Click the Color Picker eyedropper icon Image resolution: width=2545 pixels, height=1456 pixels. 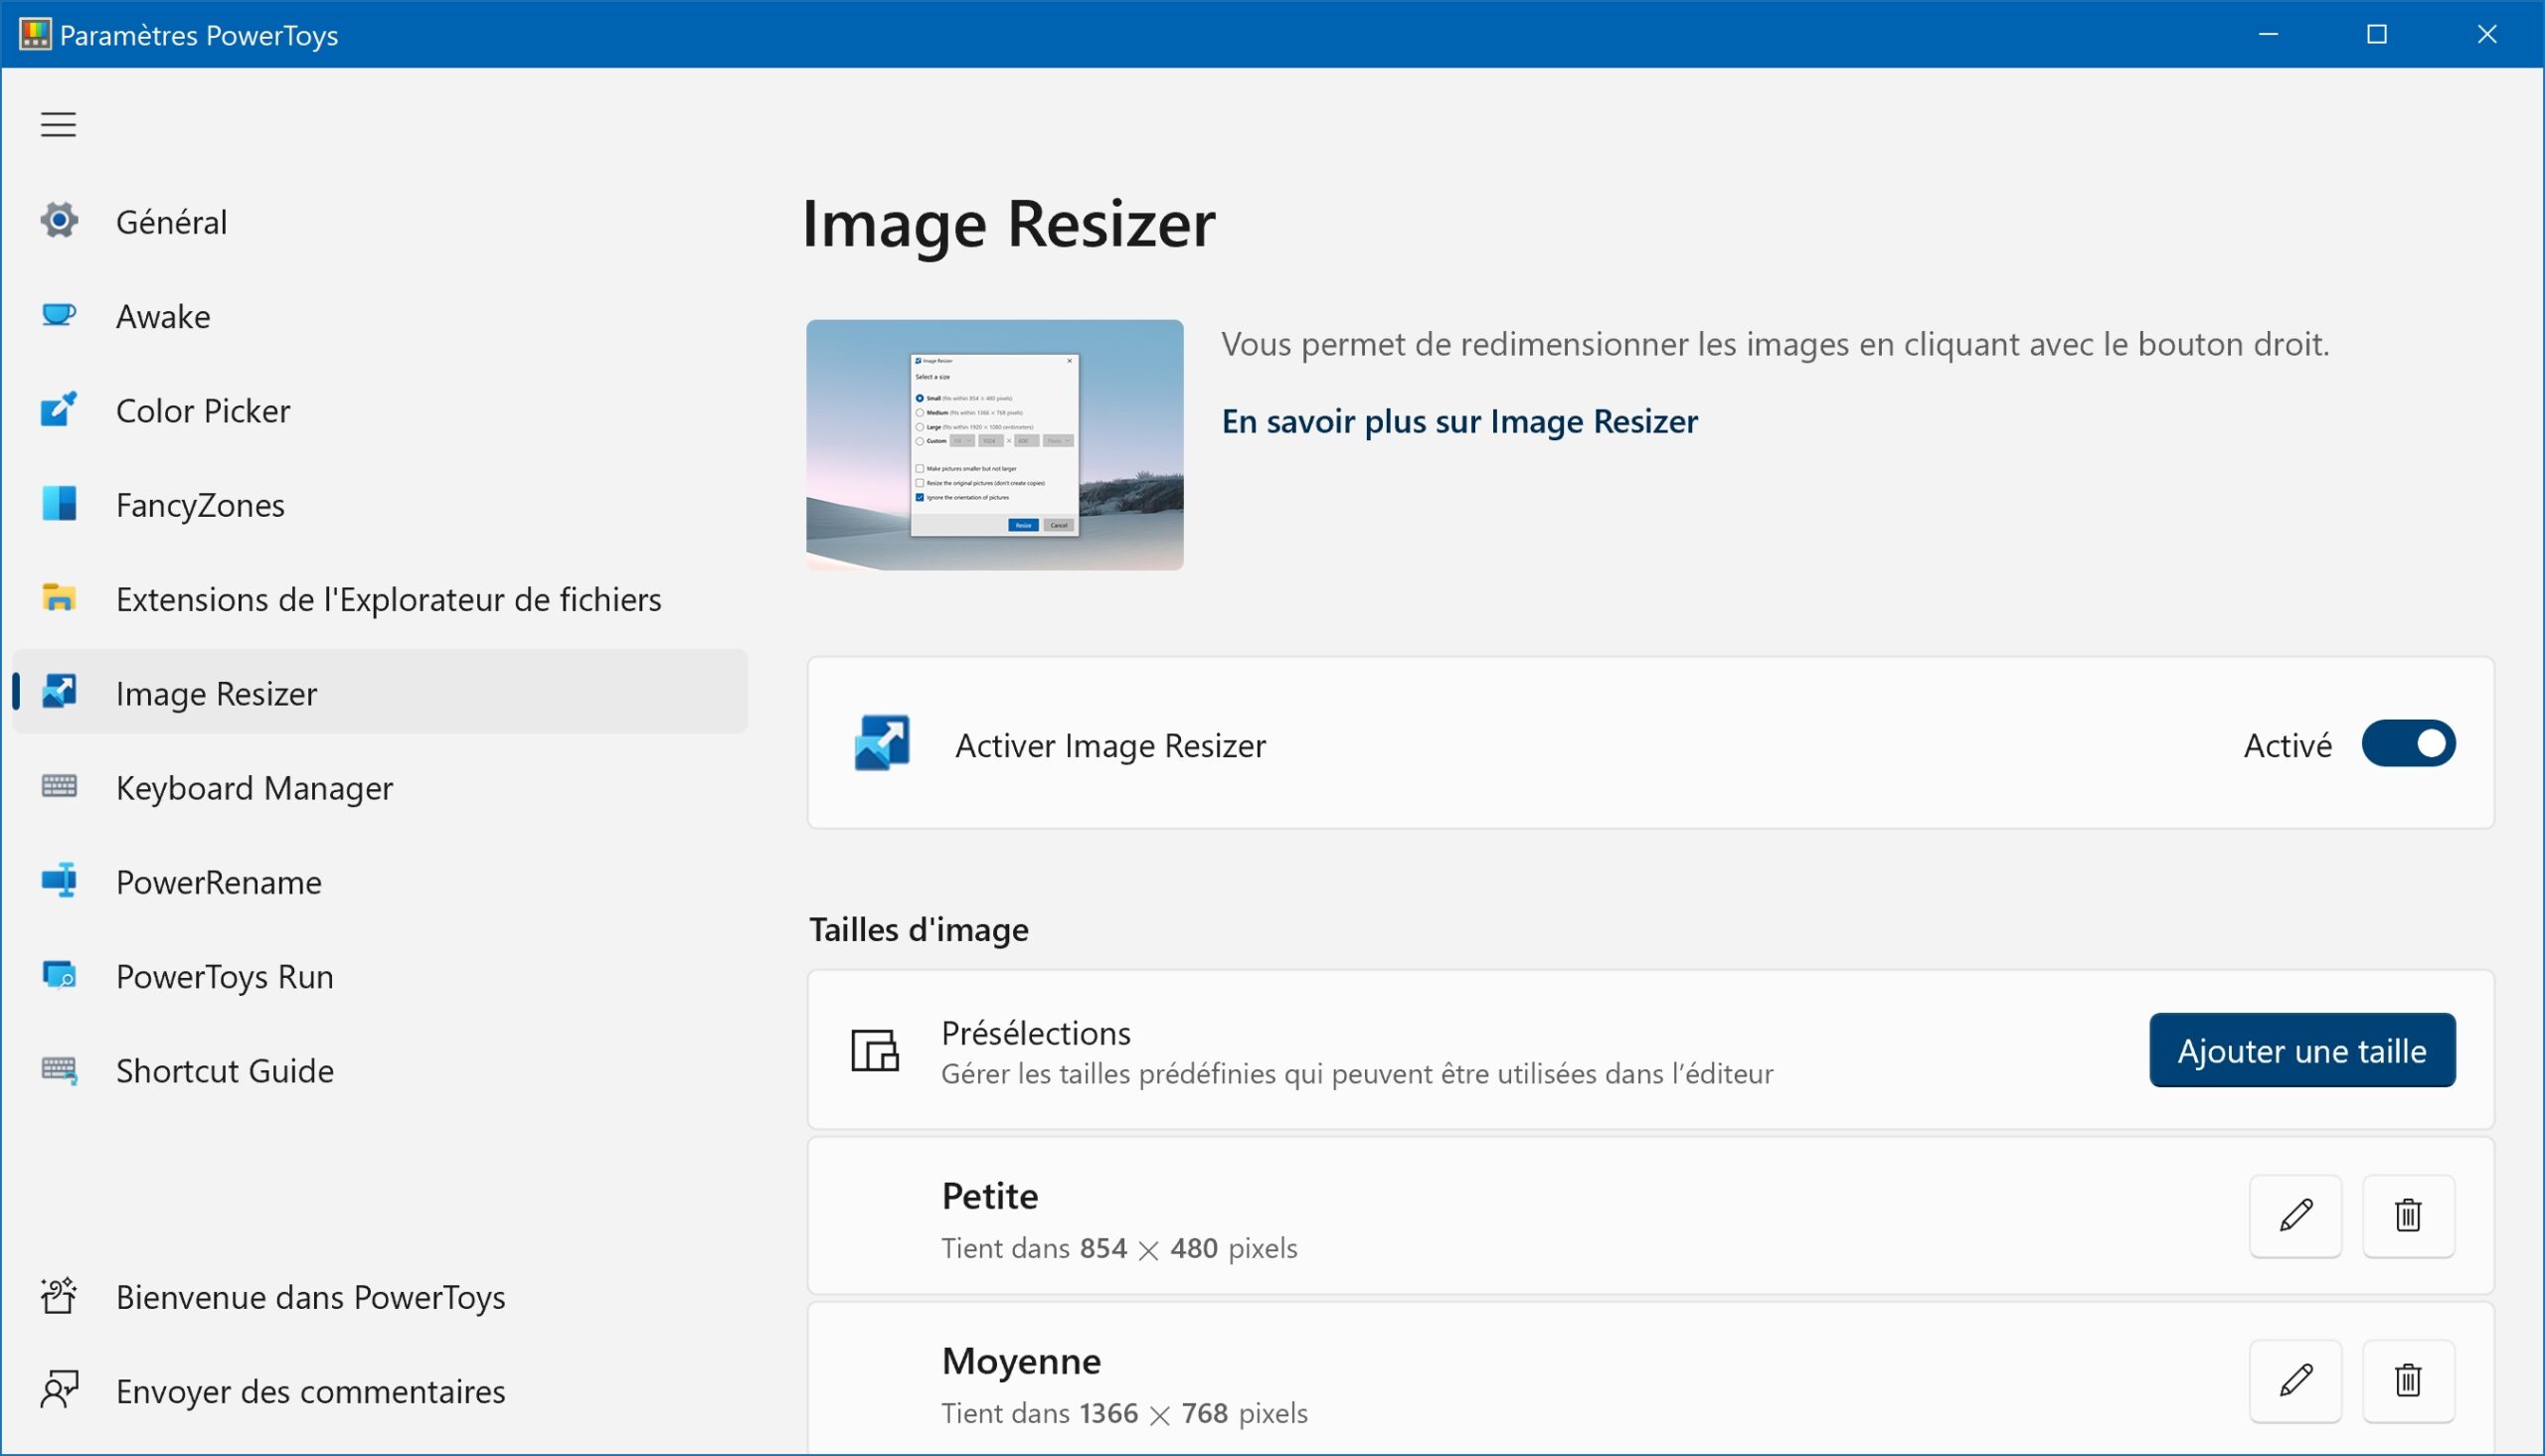coord(59,409)
